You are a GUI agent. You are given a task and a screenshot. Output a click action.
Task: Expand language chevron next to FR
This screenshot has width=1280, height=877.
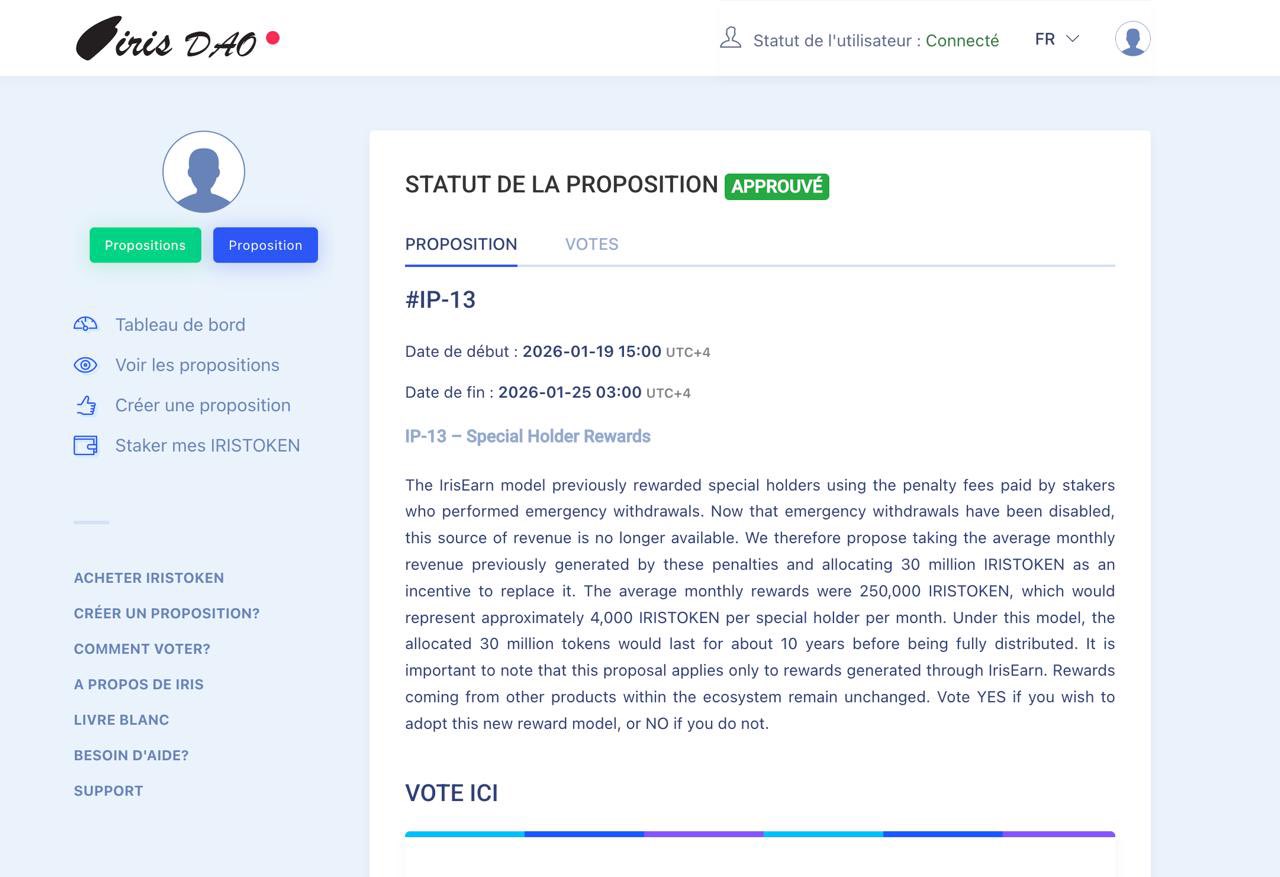1073,39
